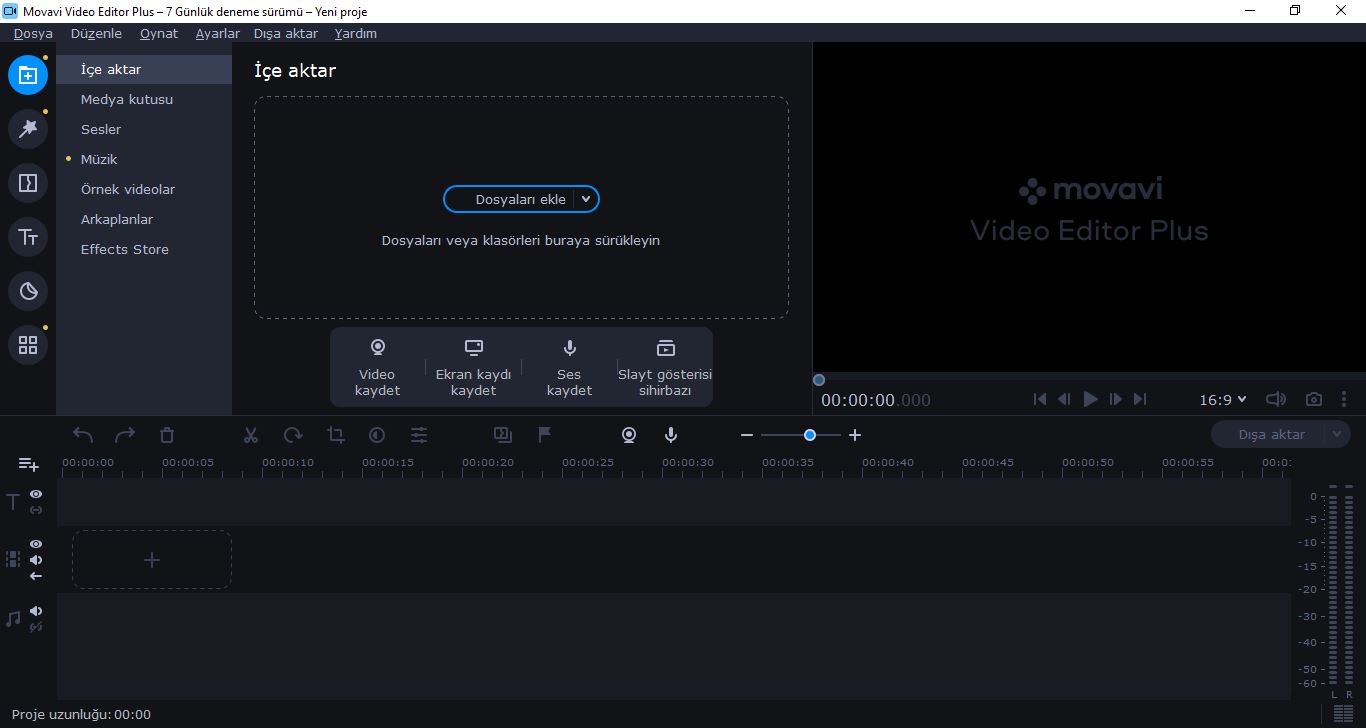
Task: Select Arkaplanlar in the side list
Action: [144, 219]
